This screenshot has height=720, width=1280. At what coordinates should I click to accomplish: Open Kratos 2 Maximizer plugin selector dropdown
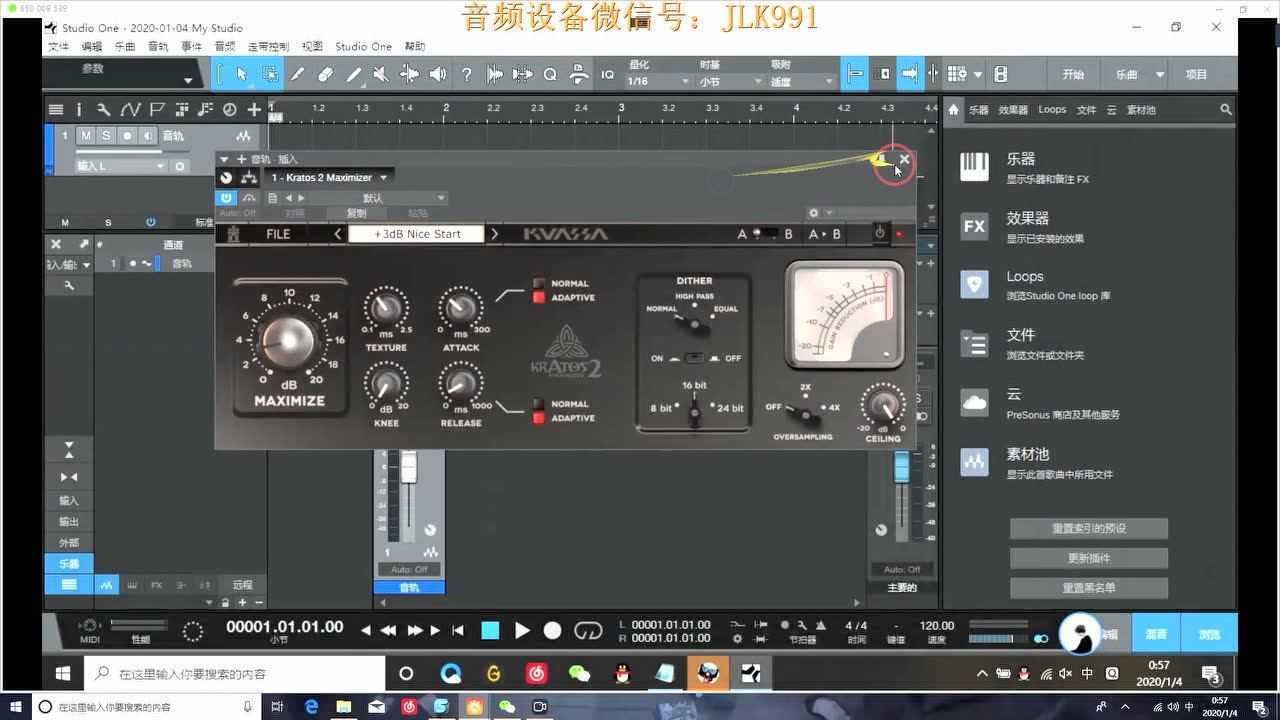329,178
